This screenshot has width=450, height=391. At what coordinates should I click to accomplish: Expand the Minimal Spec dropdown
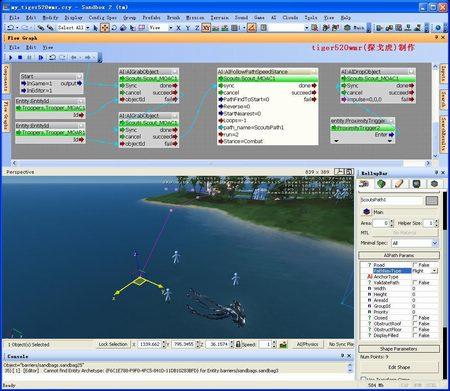click(434, 243)
